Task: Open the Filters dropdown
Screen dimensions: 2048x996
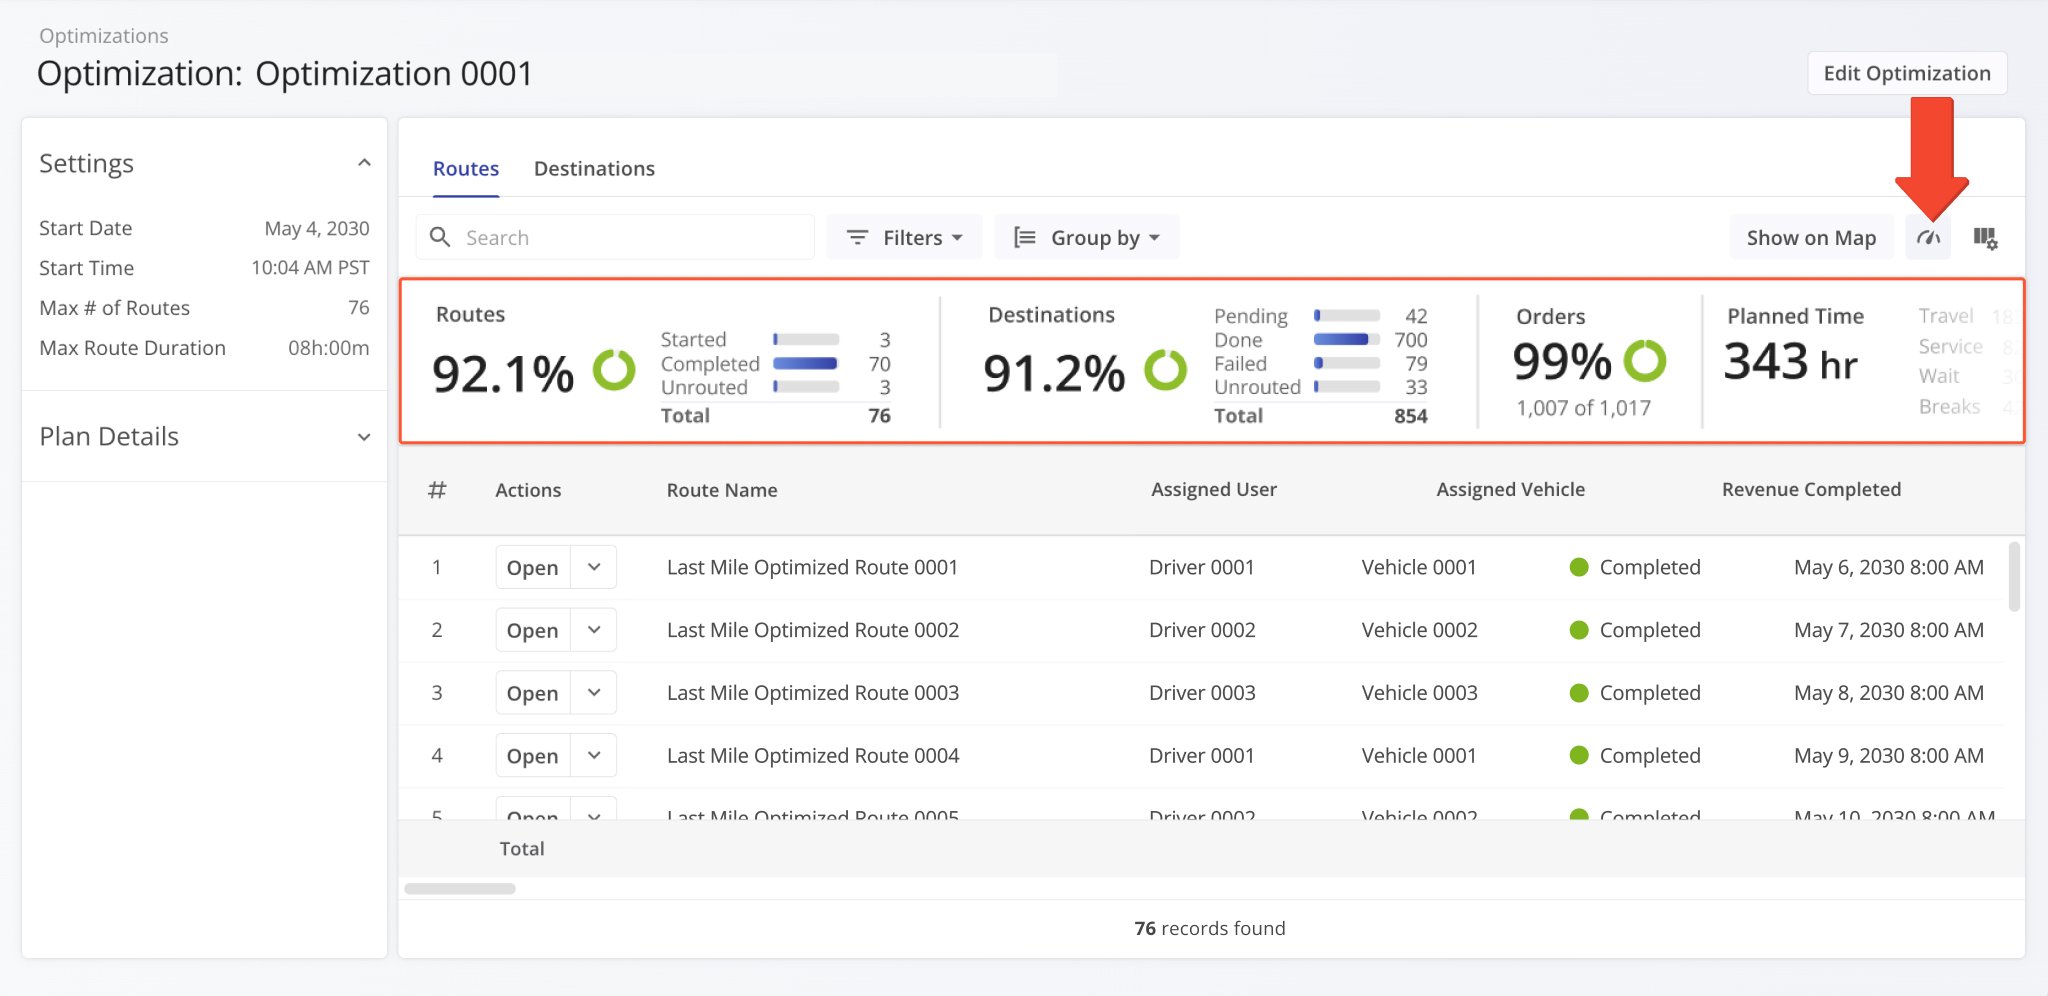Action: click(x=904, y=238)
